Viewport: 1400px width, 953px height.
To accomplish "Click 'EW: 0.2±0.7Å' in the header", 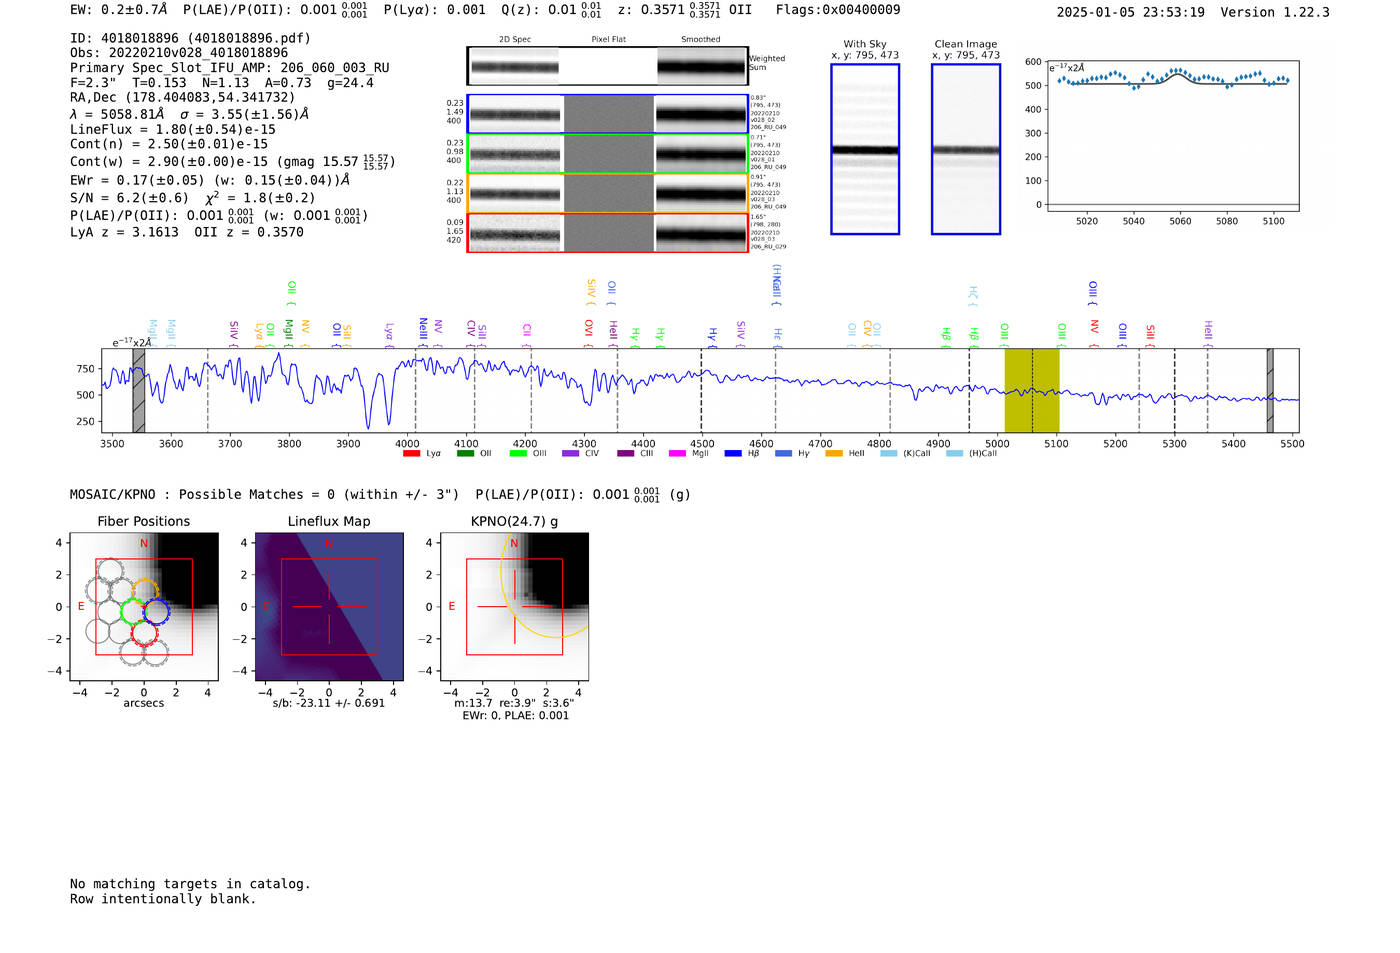I will (x=119, y=10).
